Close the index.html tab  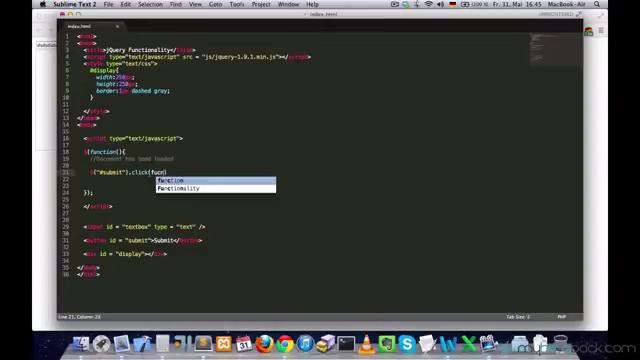coord(117,27)
